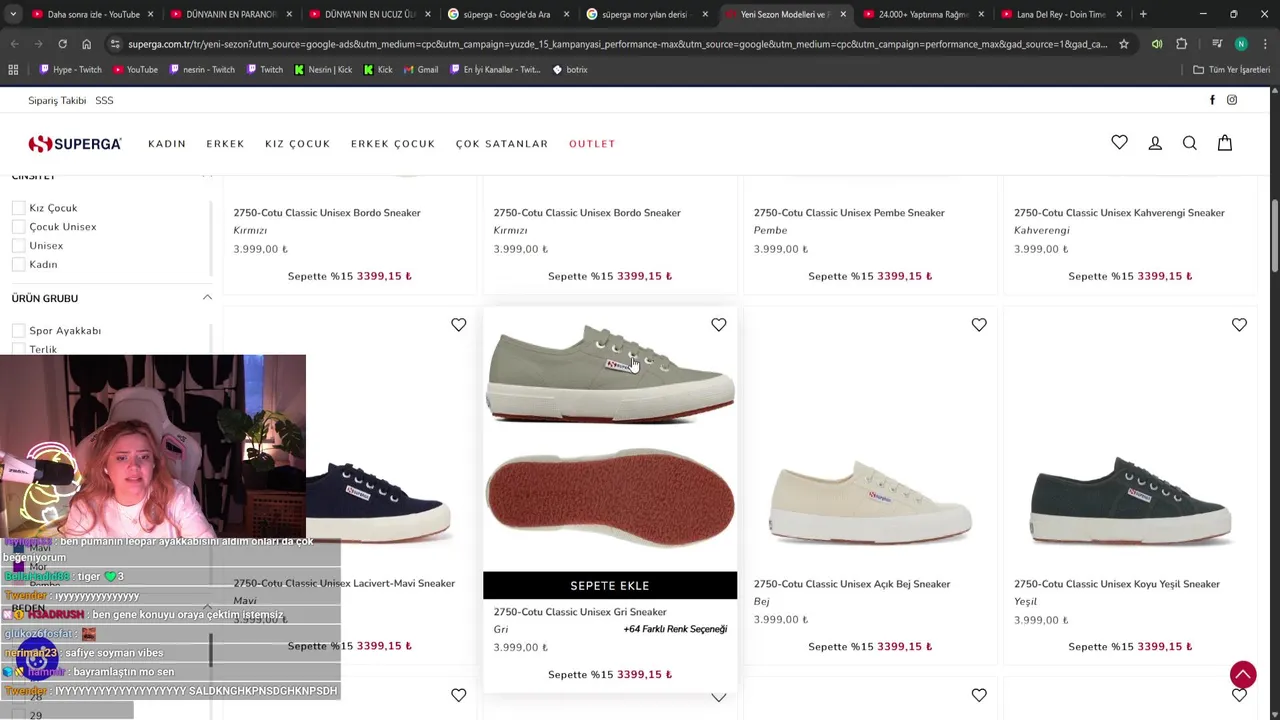The width and height of the screenshot is (1280, 720).
Task: Open Superga Instagram page icon
Action: point(1232,100)
